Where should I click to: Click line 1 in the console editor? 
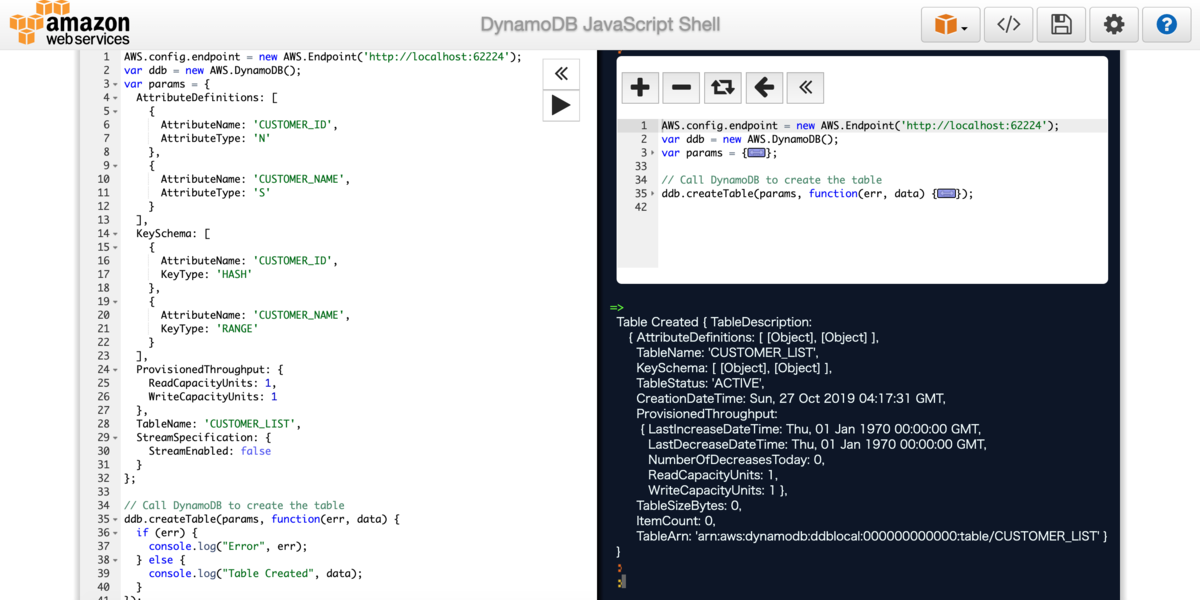pyautogui.click(x=860, y=126)
